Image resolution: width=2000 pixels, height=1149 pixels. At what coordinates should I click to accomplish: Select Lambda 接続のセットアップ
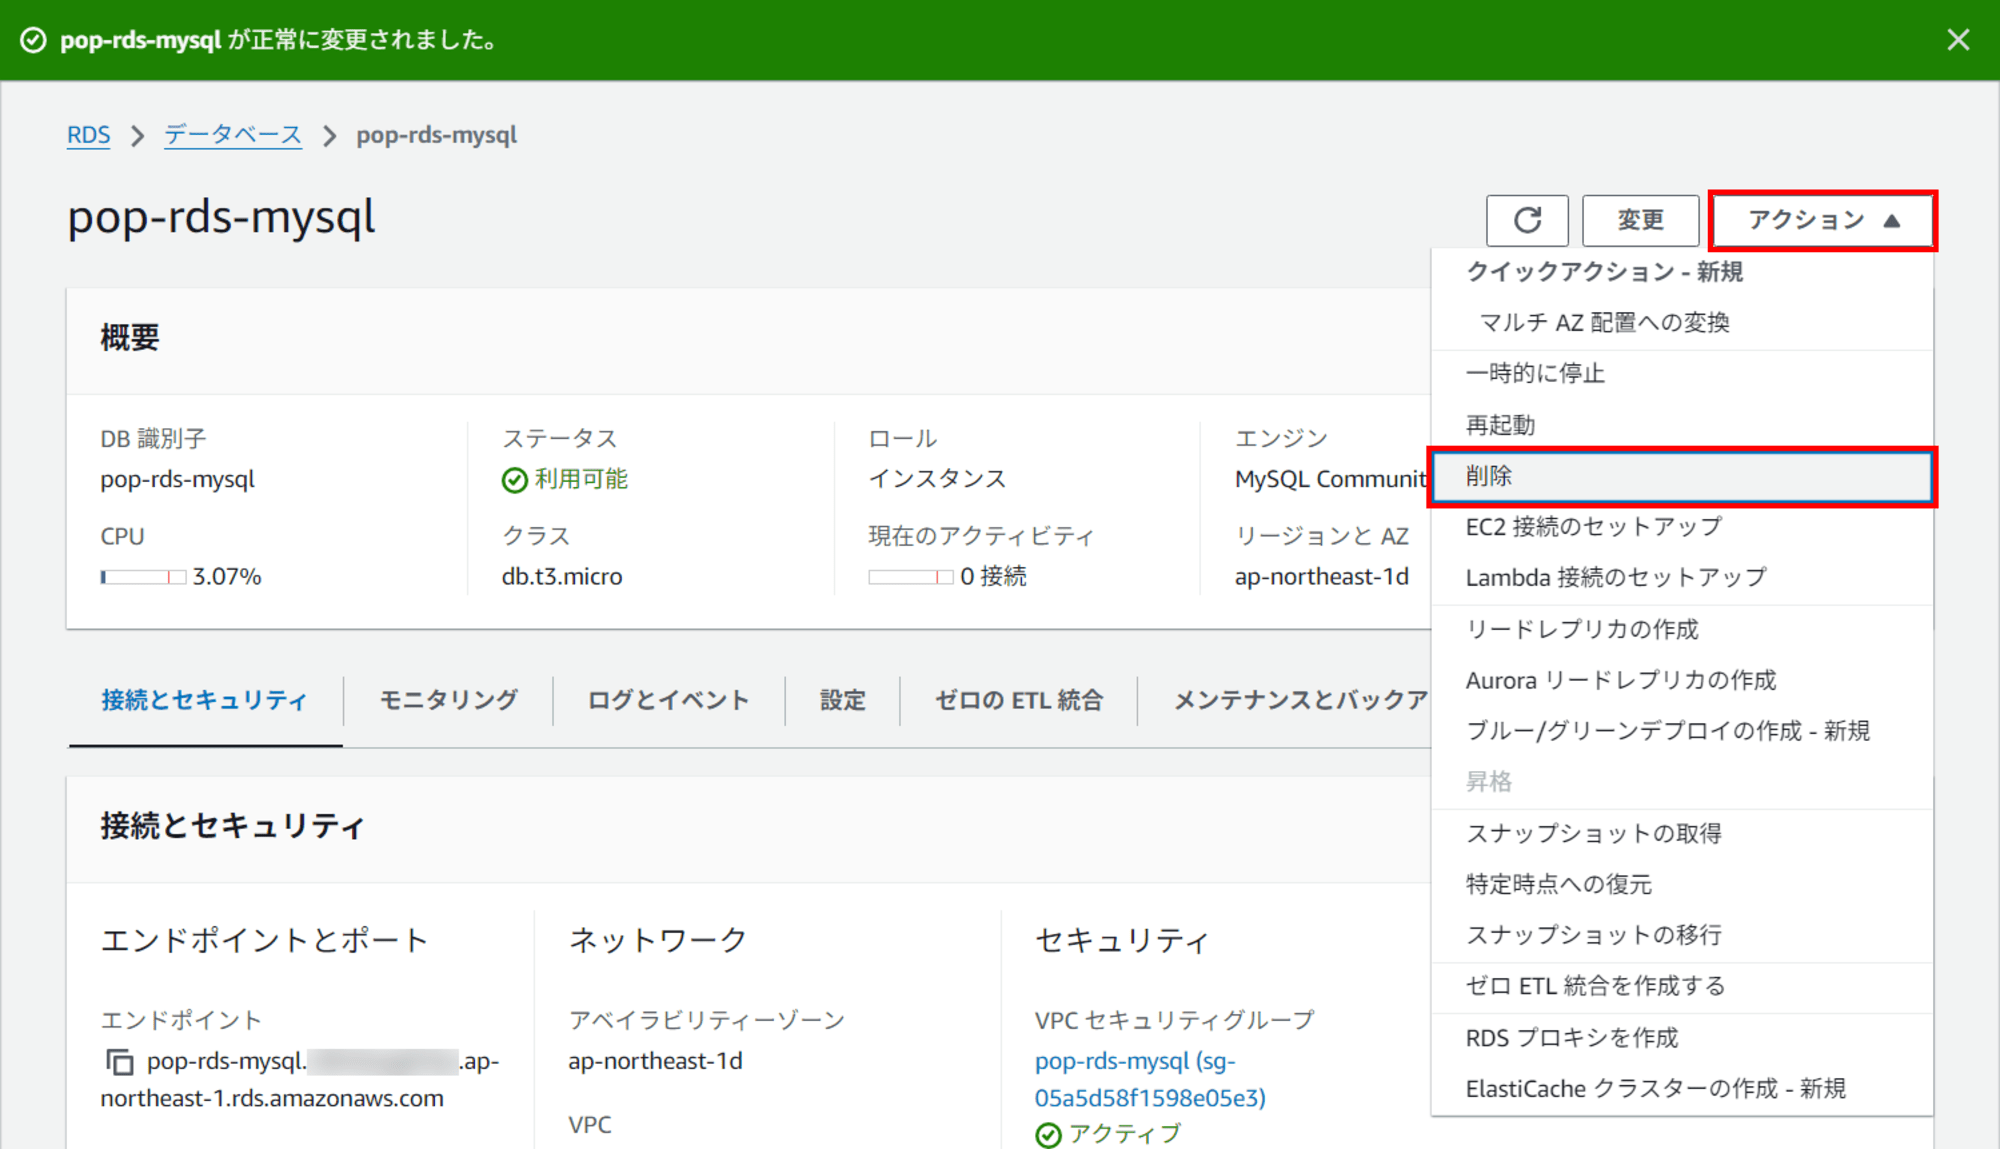pos(1682,578)
